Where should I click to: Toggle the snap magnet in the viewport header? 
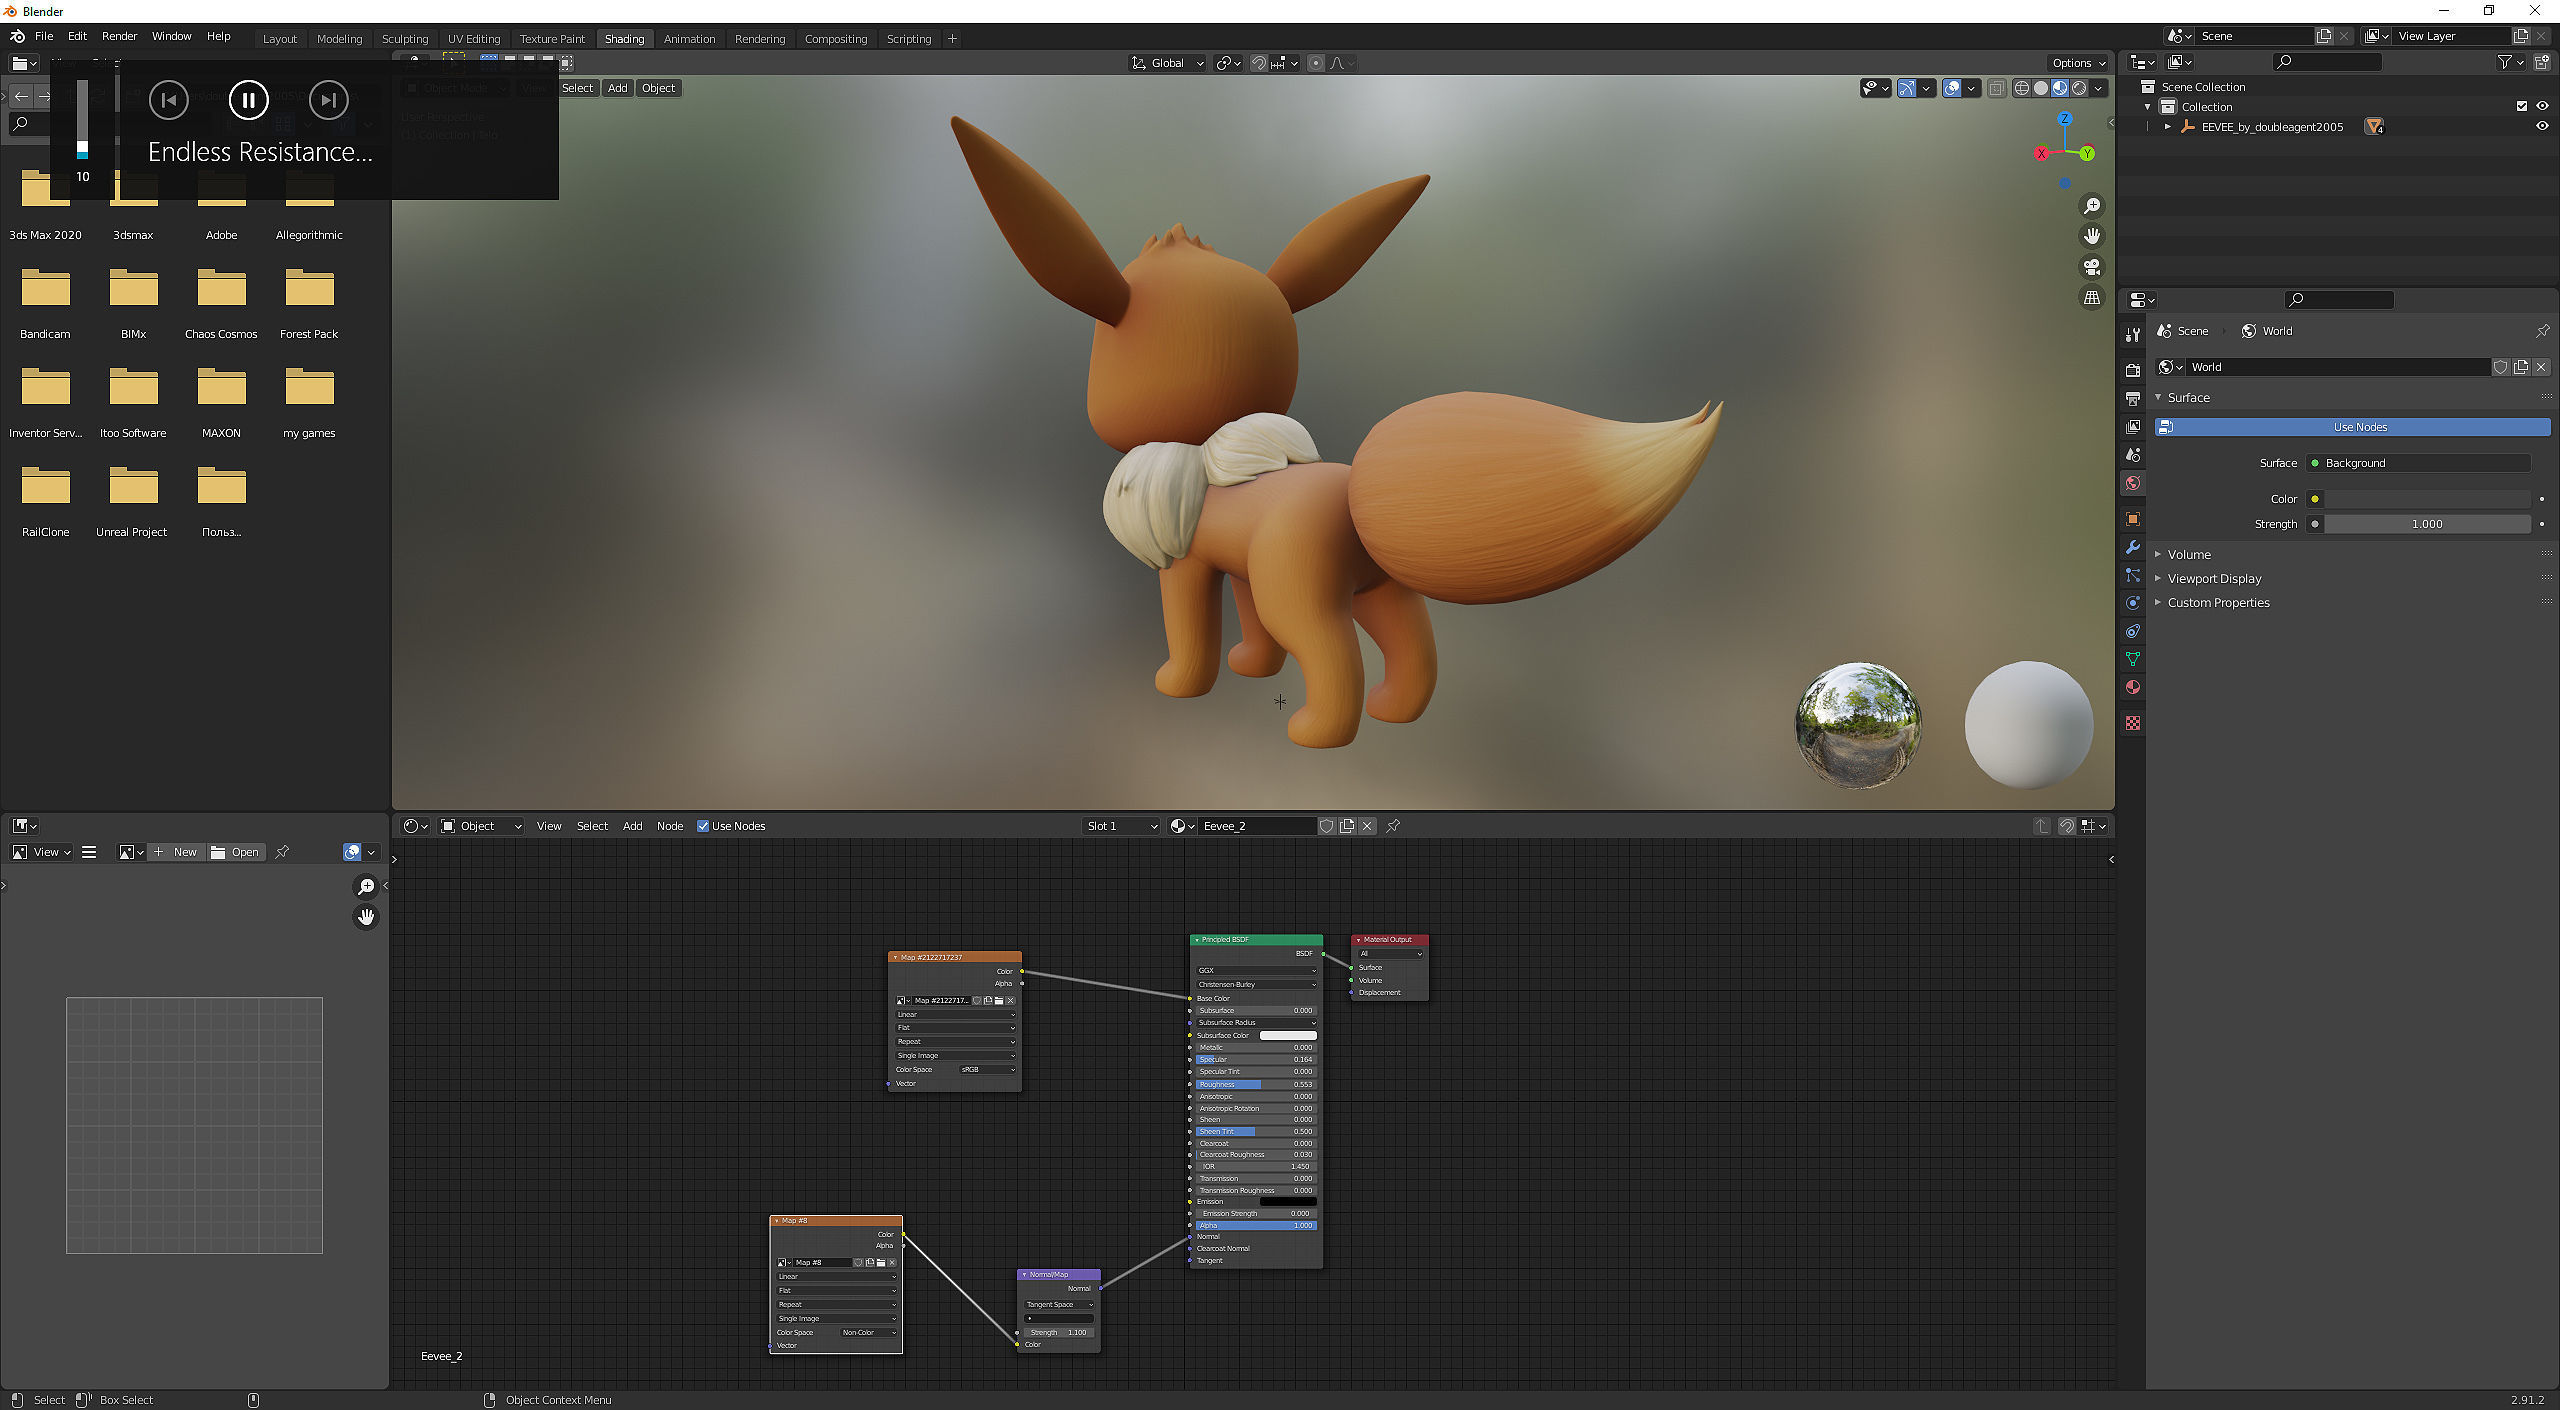point(1259,63)
